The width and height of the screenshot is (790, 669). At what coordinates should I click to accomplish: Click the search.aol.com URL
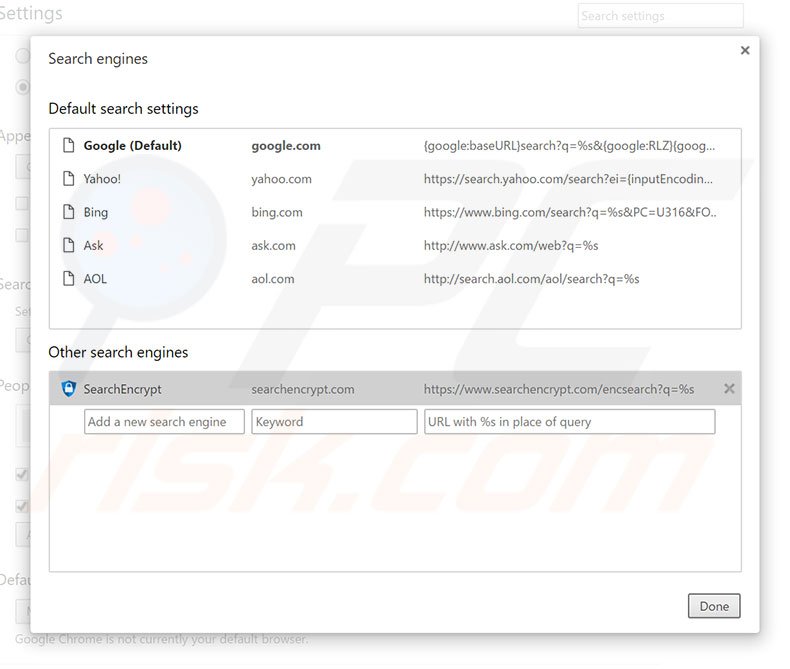click(x=532, y=279)
